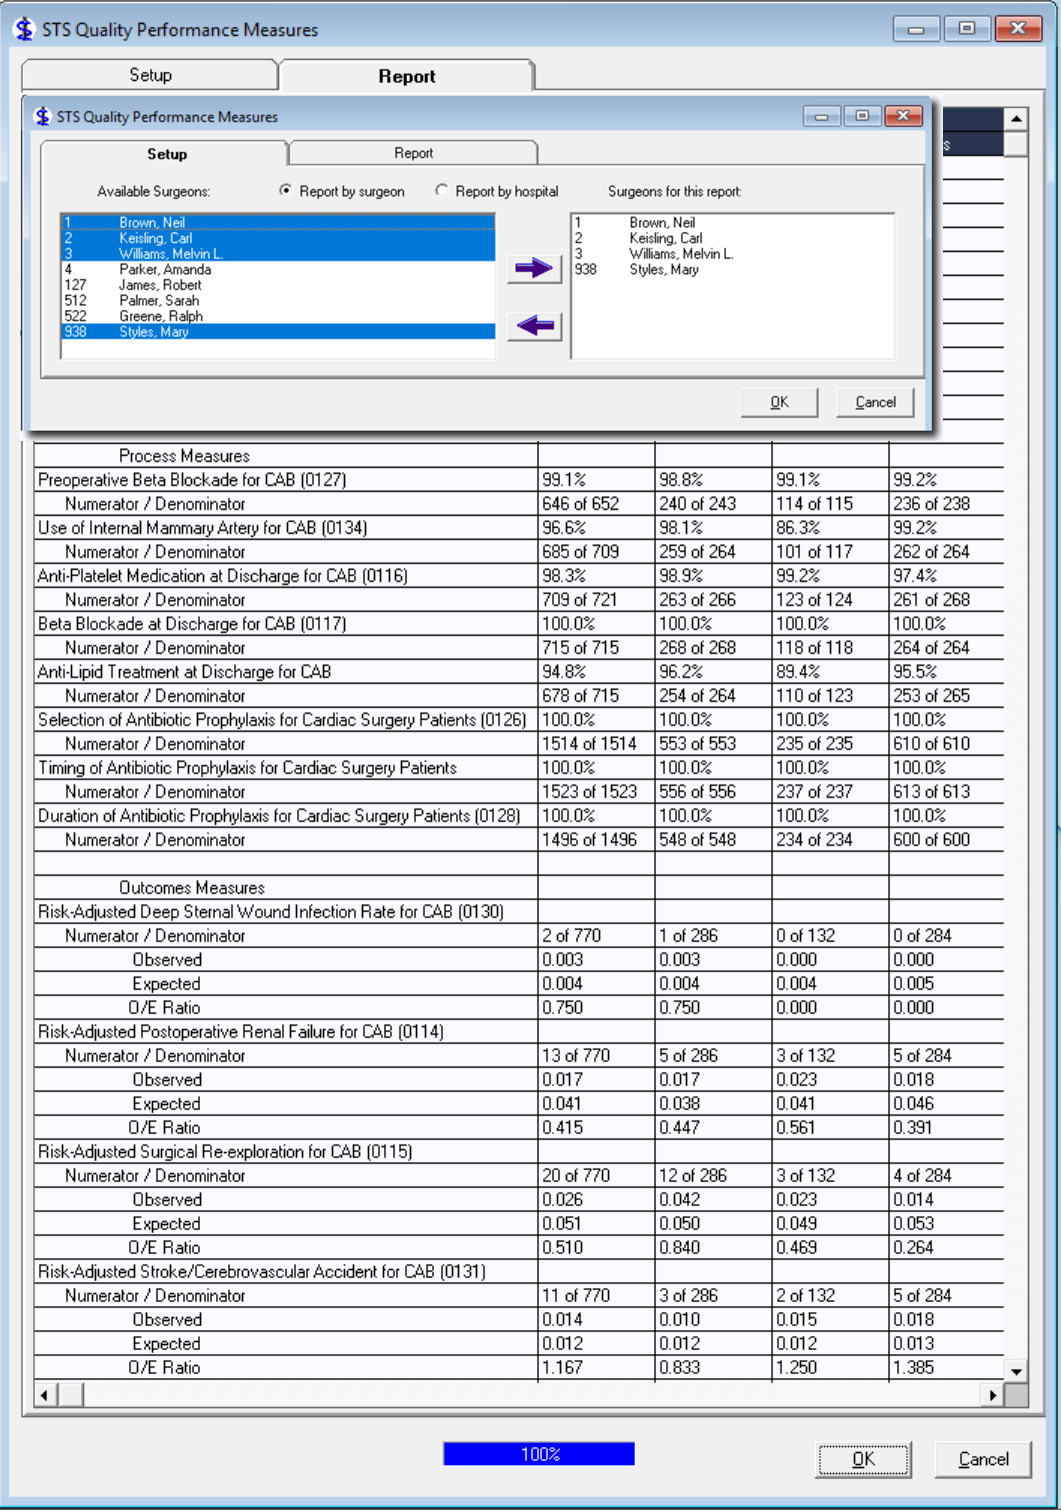Screen dimensions: 1061x1510
Task: Click the cell showing 1514 of 1514
Action: click(597, 744)
